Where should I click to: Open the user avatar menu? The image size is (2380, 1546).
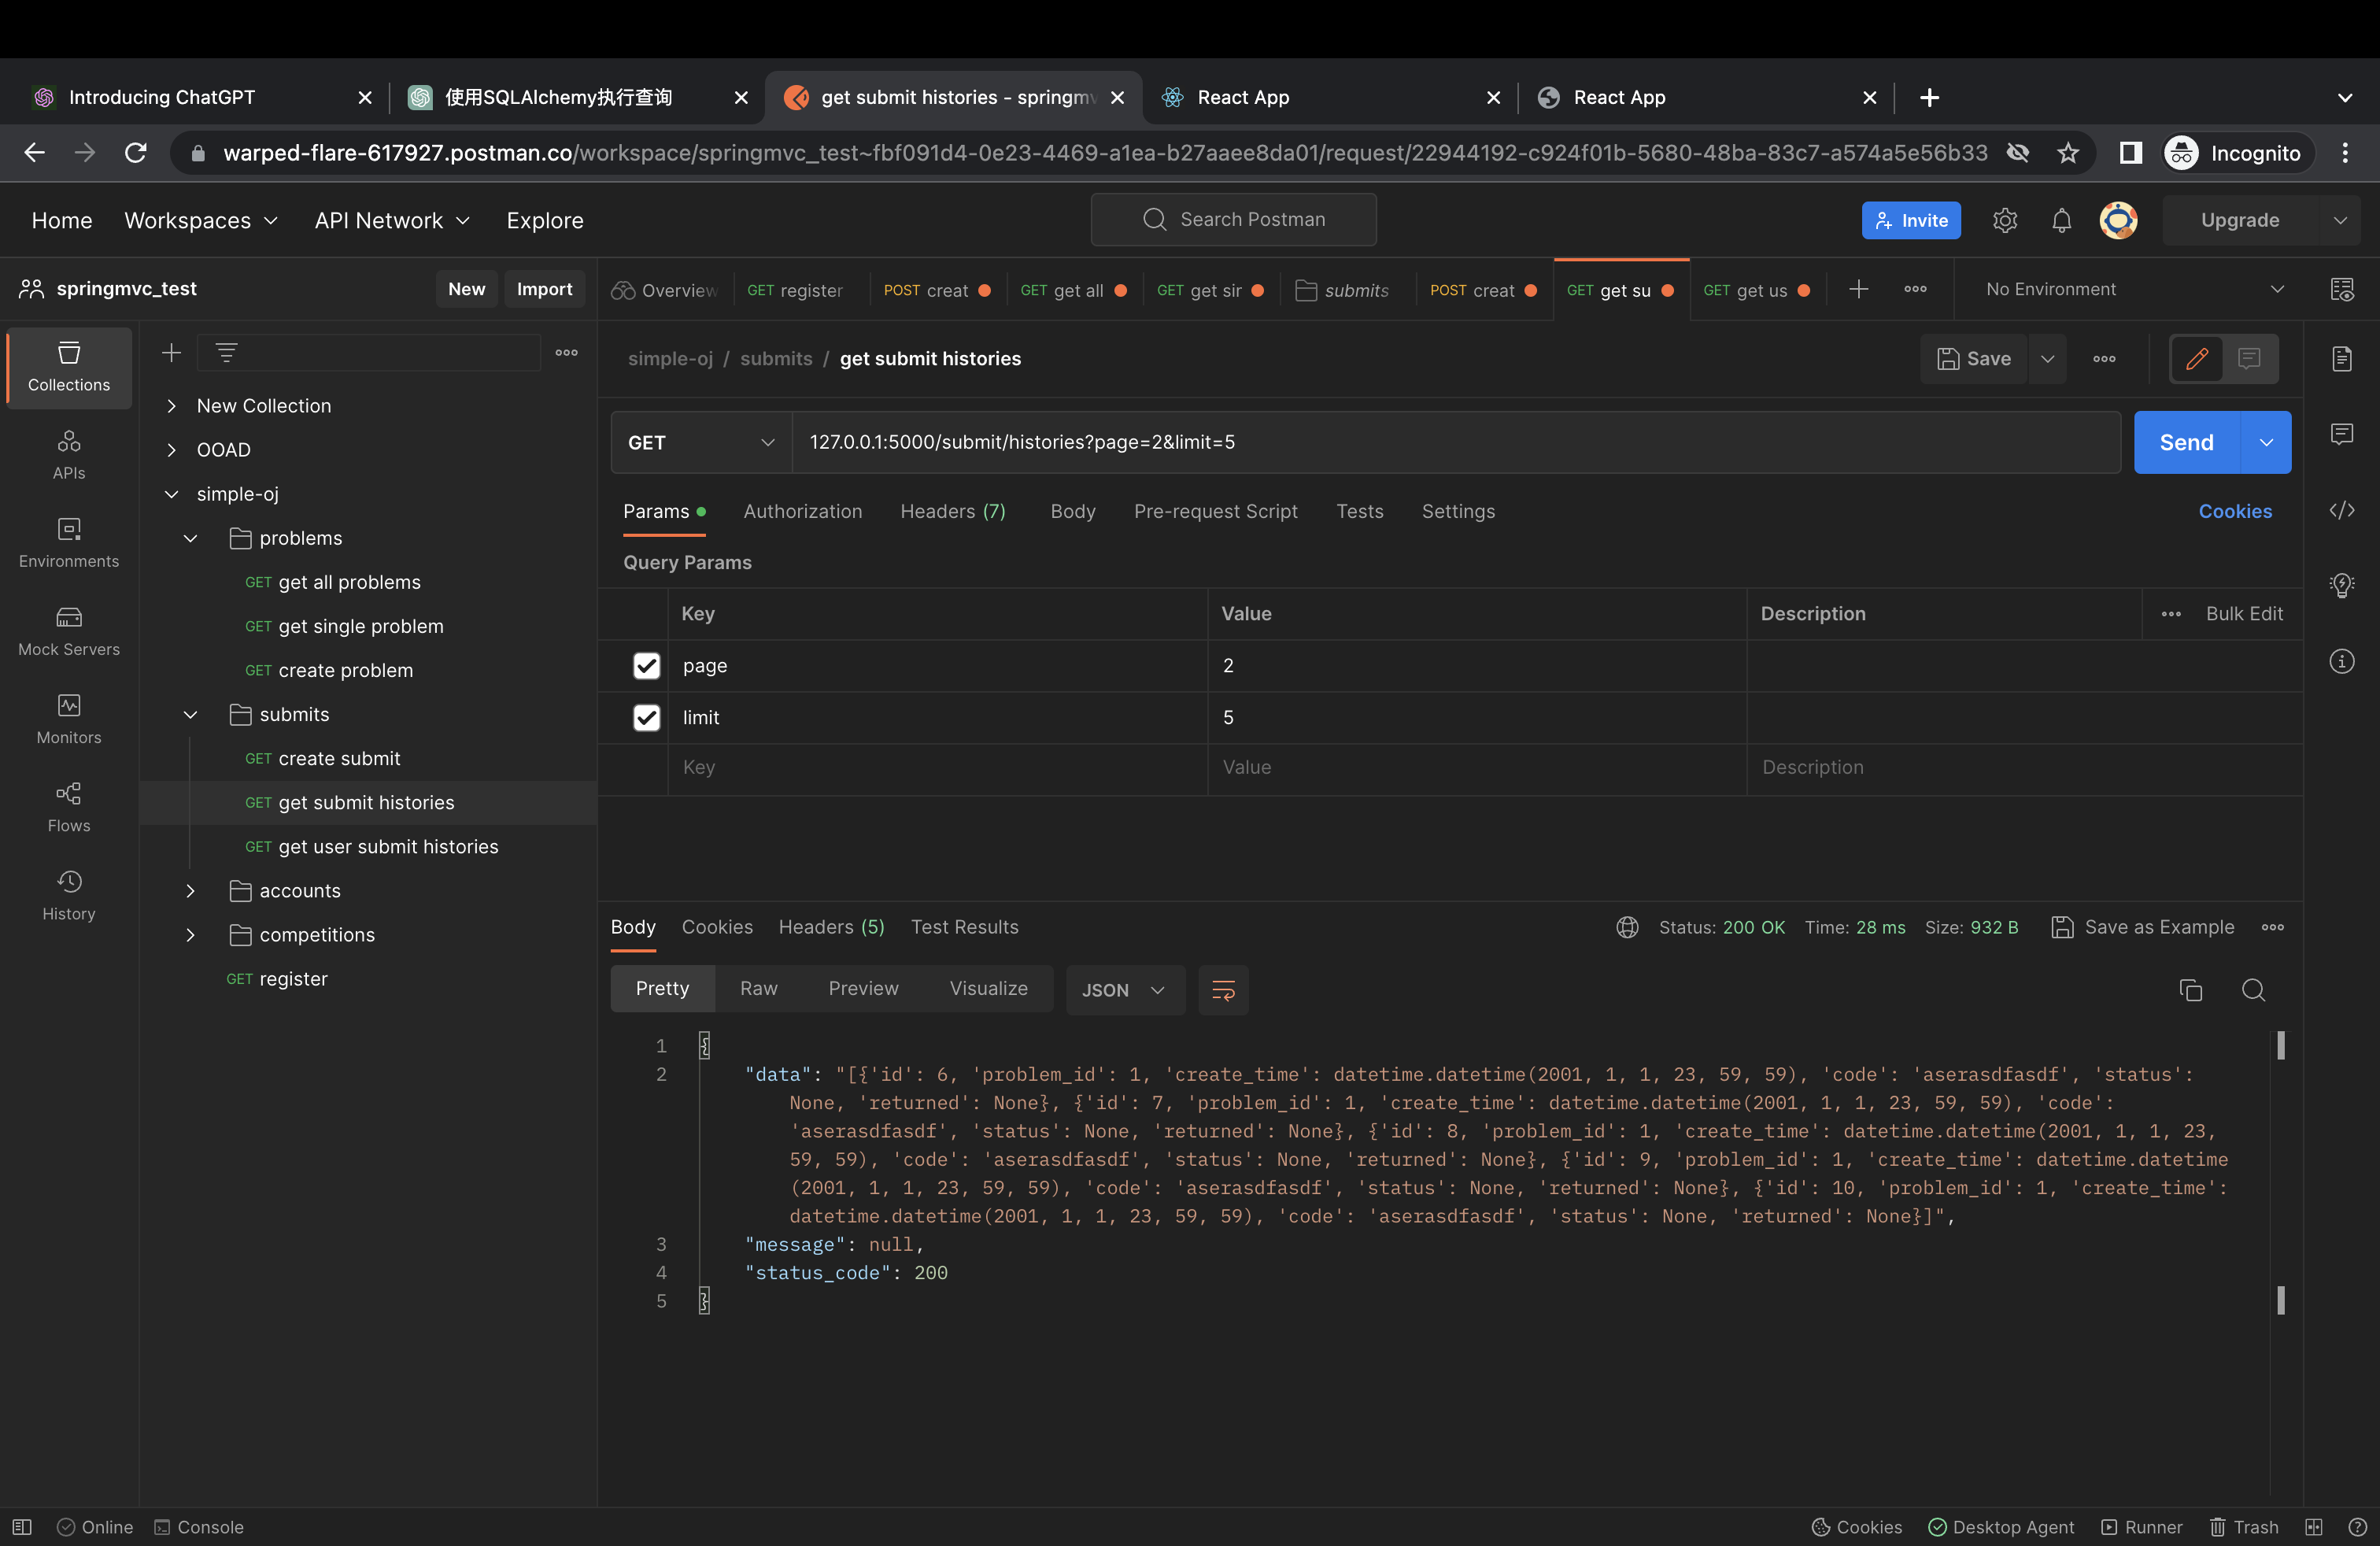click(2118, 220)
